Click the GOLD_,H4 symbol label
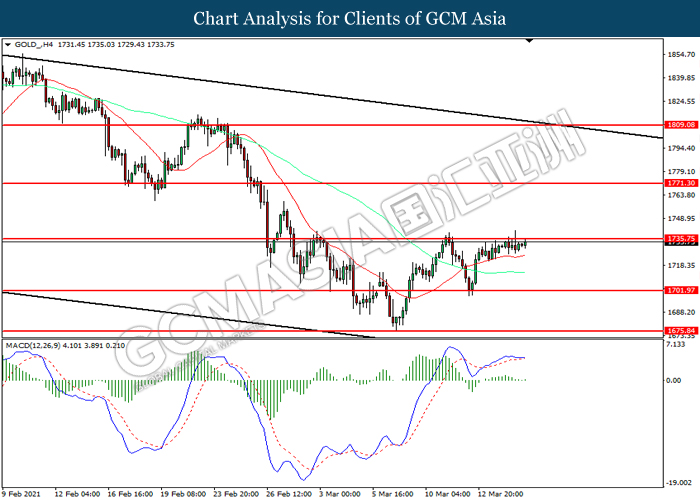Viewport: 700px width, 500px height. coord(33,45)
